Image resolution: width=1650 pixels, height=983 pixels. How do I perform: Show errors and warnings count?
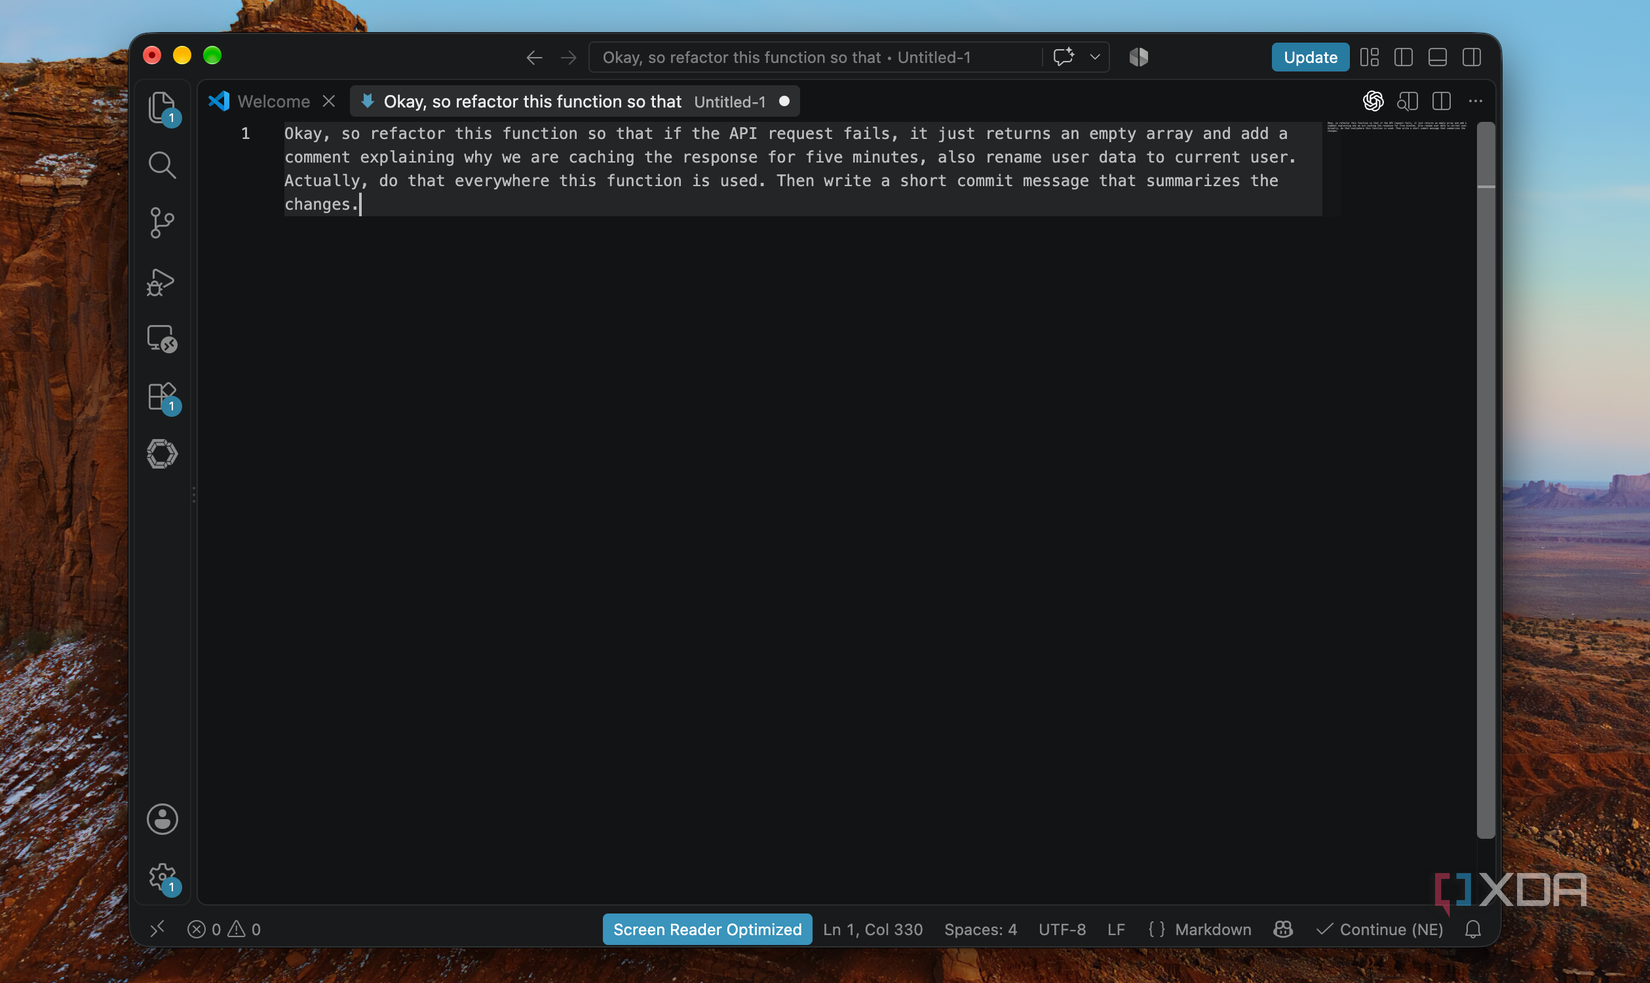[x=224, y=929]
